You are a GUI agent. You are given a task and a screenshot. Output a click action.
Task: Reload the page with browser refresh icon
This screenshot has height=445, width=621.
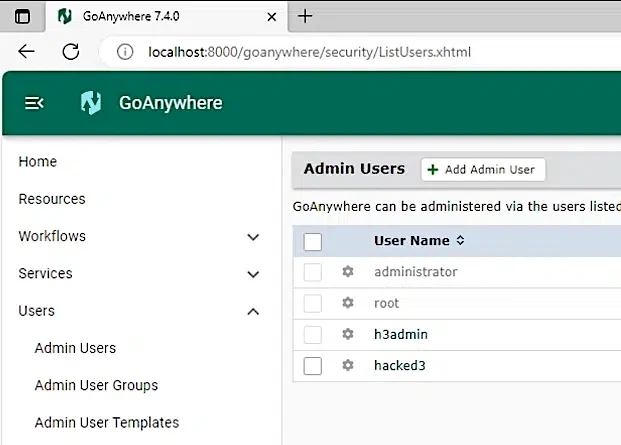pyautogui.click(x=70, y=52)
